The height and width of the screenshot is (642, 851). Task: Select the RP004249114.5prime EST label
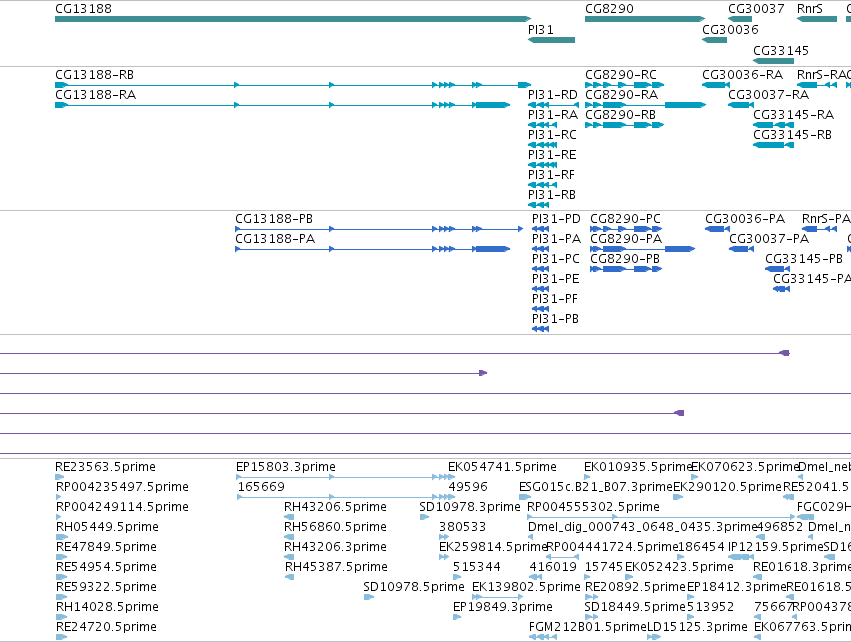(x=123, y=507)
